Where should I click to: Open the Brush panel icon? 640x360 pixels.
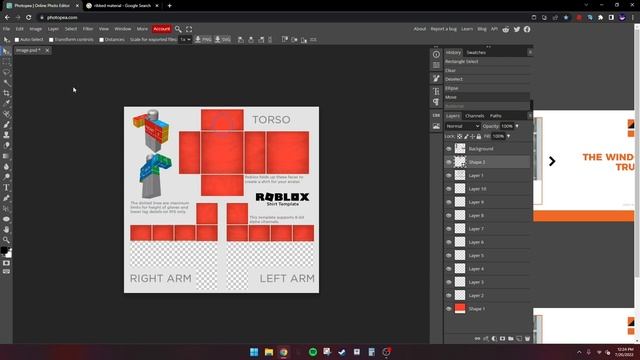pyautogui.click(x=436, y=78)
